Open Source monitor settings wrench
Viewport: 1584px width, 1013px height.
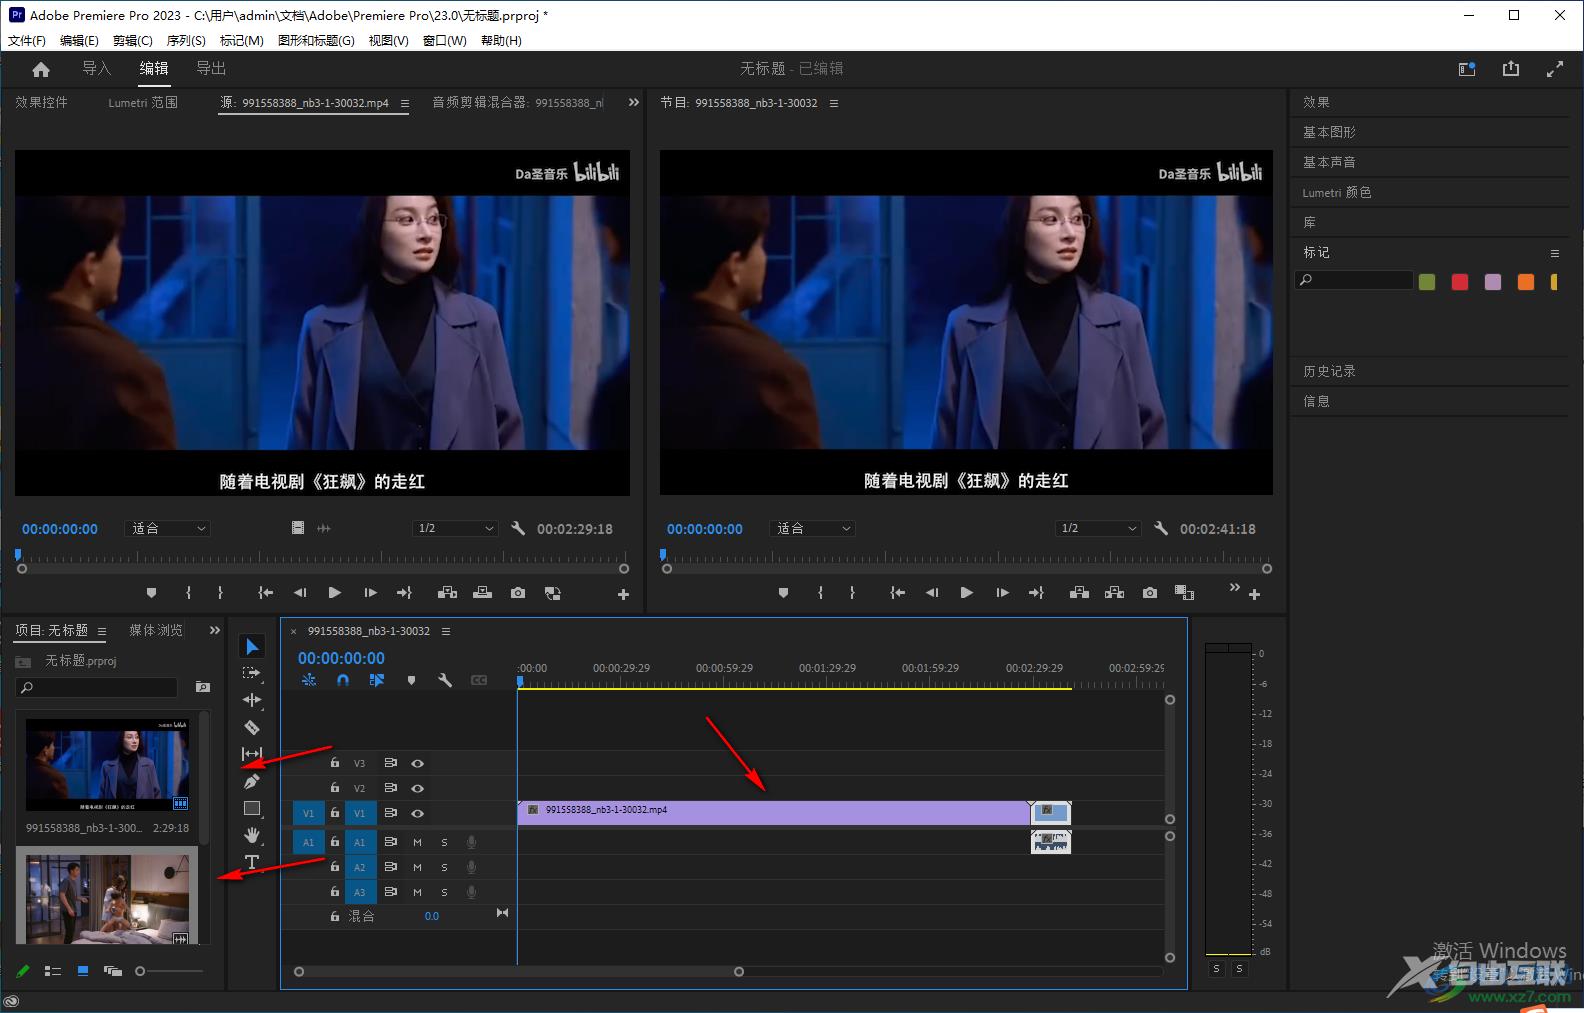click(518, 528)
